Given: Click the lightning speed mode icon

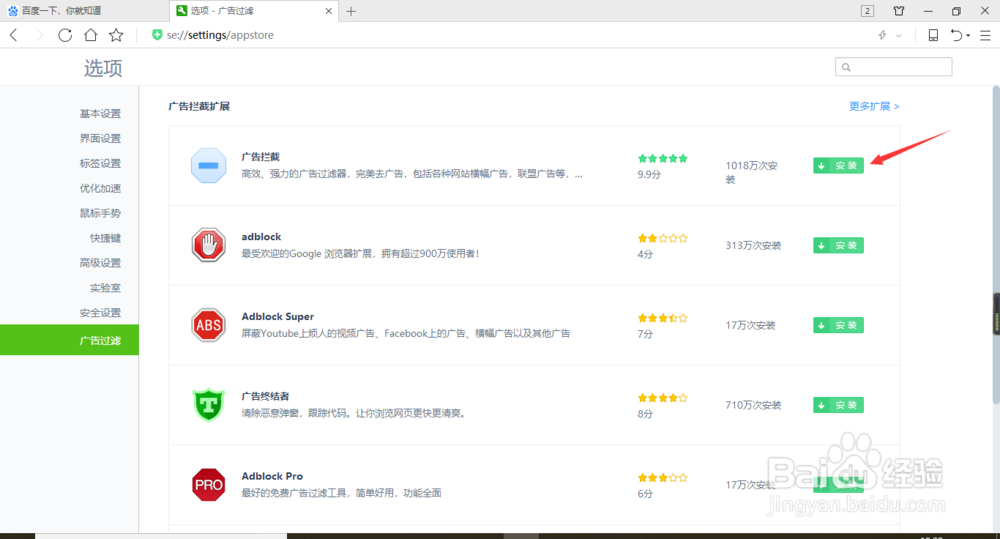Looking at the screenshot, I should point(883,35).
